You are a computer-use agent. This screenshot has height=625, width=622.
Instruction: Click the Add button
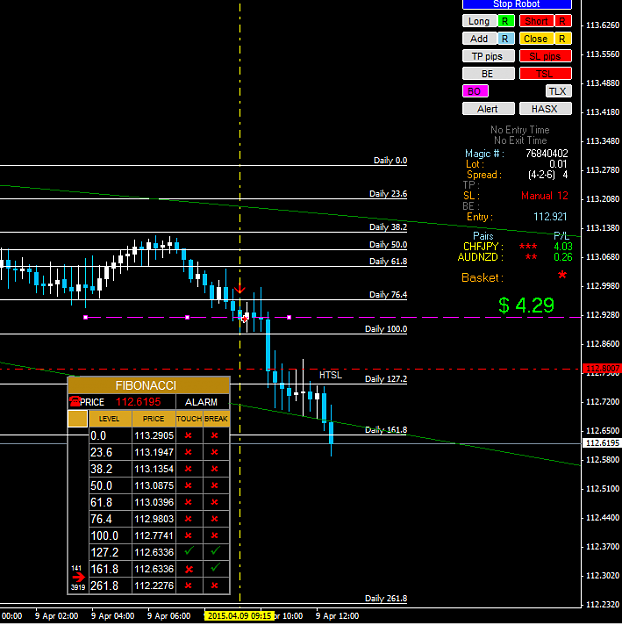point(479,39)
